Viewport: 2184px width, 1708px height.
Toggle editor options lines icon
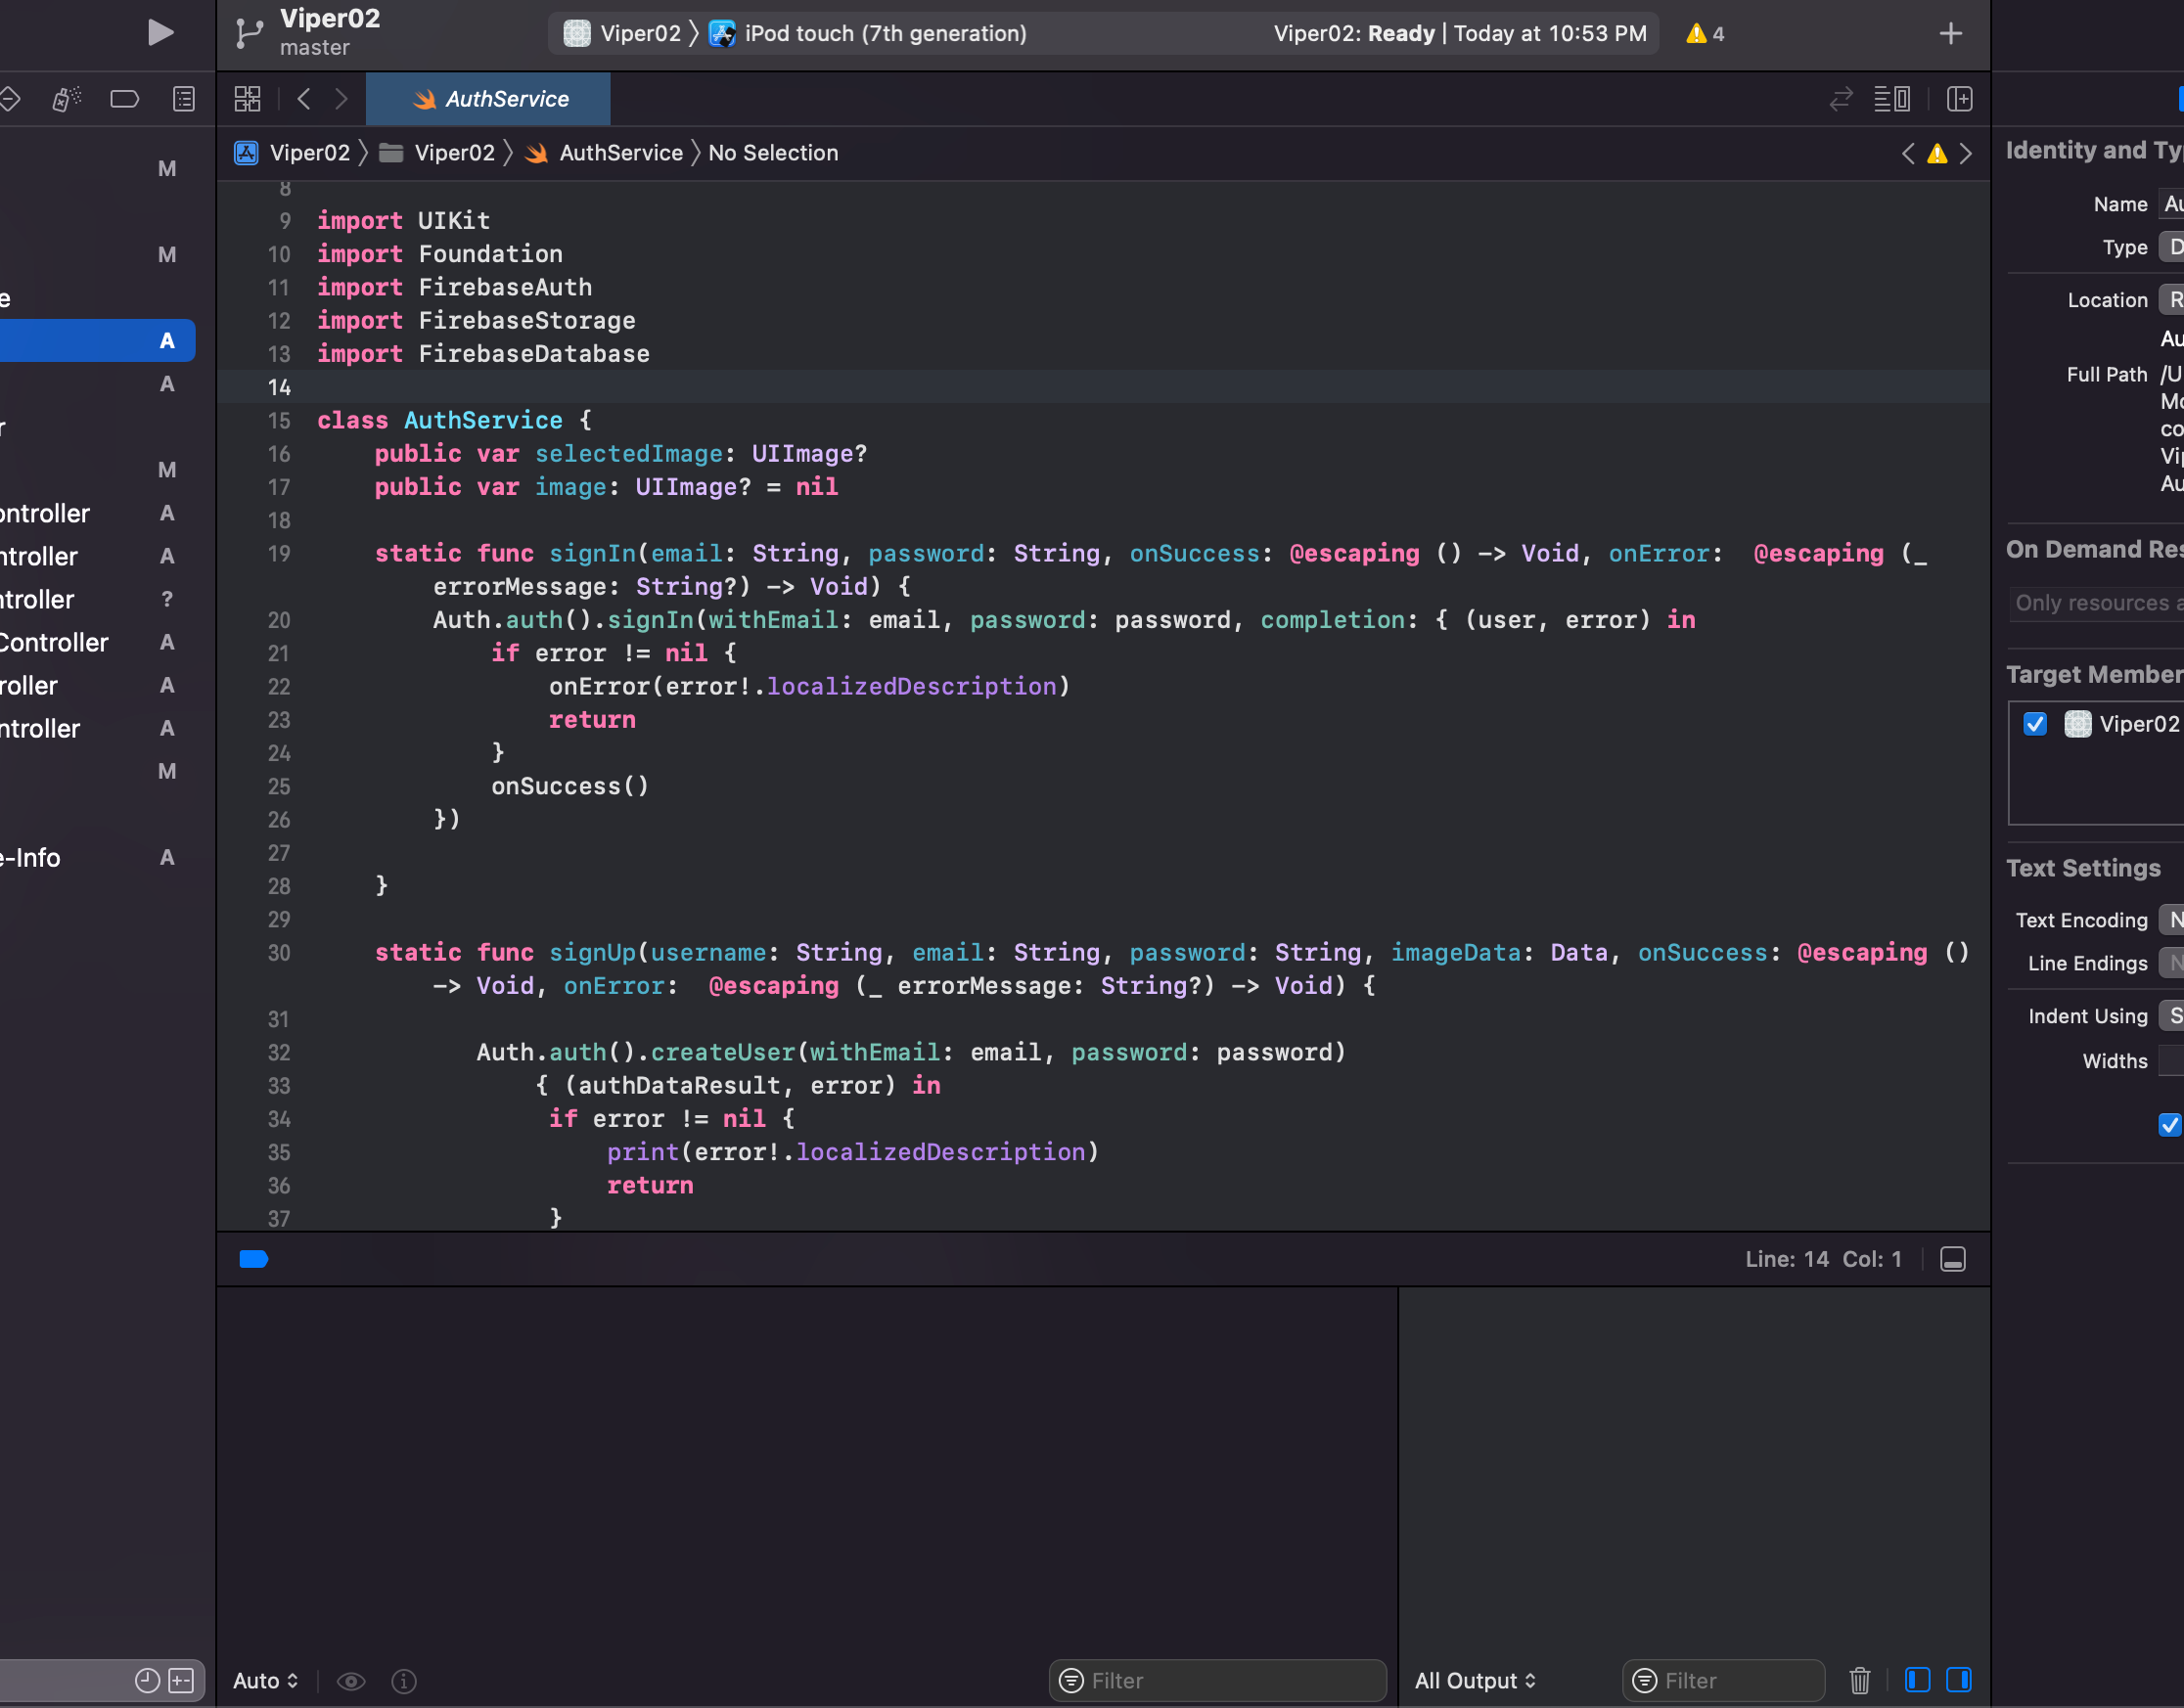[x=1892, y=99]
